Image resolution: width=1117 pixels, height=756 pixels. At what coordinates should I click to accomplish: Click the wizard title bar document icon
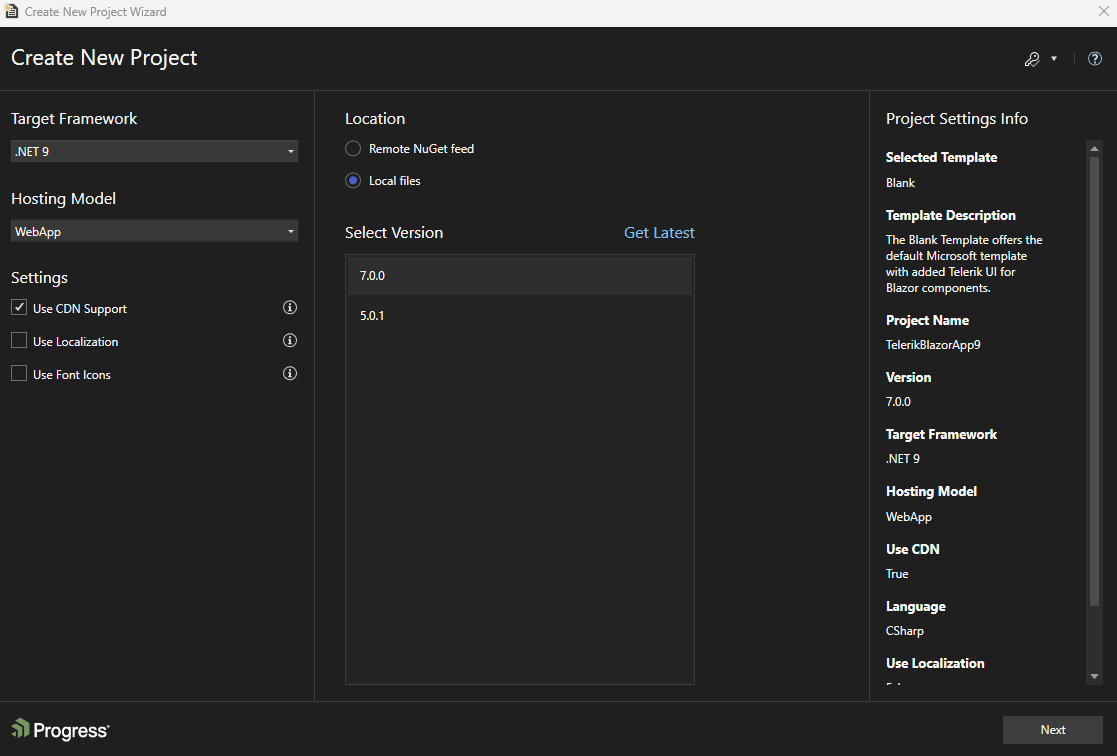click(11, 11)
